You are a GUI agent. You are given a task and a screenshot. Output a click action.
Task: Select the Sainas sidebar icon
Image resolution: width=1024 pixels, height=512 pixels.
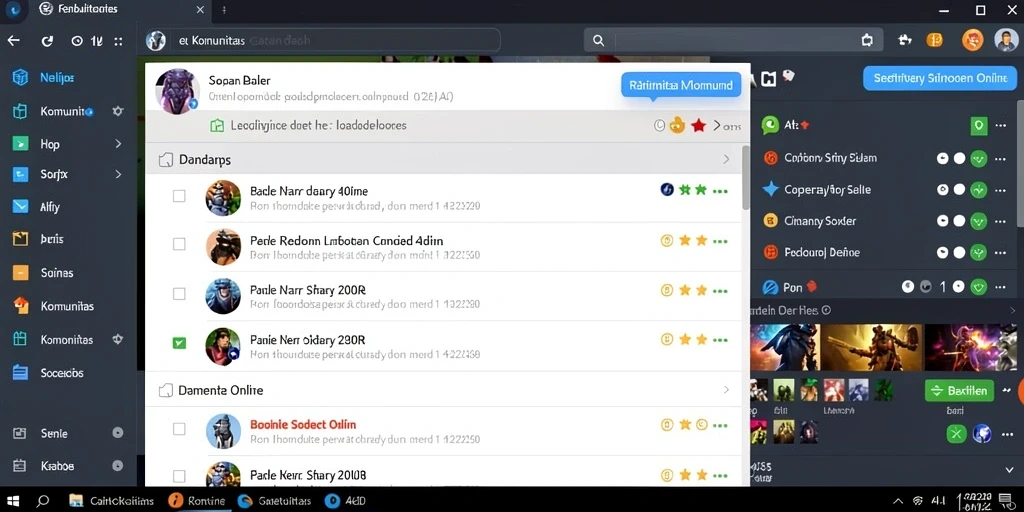pyautogui.click(x=20, y=272)
